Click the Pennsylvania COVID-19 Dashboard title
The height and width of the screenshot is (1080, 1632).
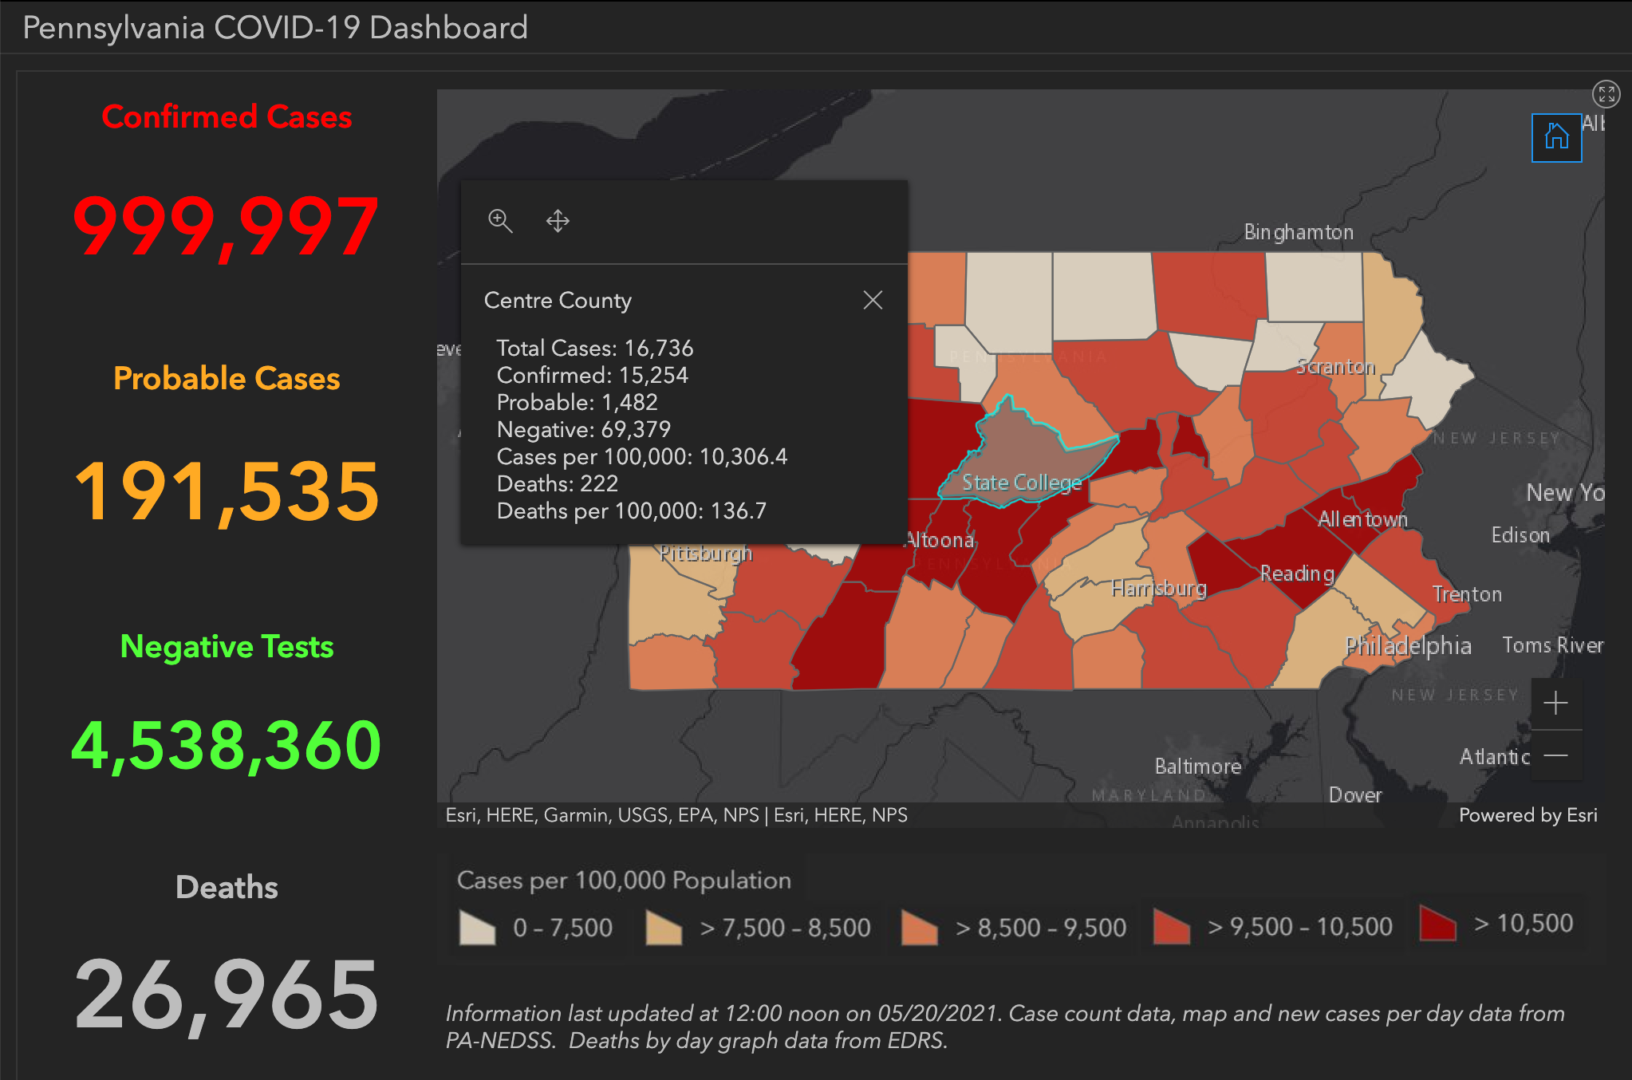[275, 28]
